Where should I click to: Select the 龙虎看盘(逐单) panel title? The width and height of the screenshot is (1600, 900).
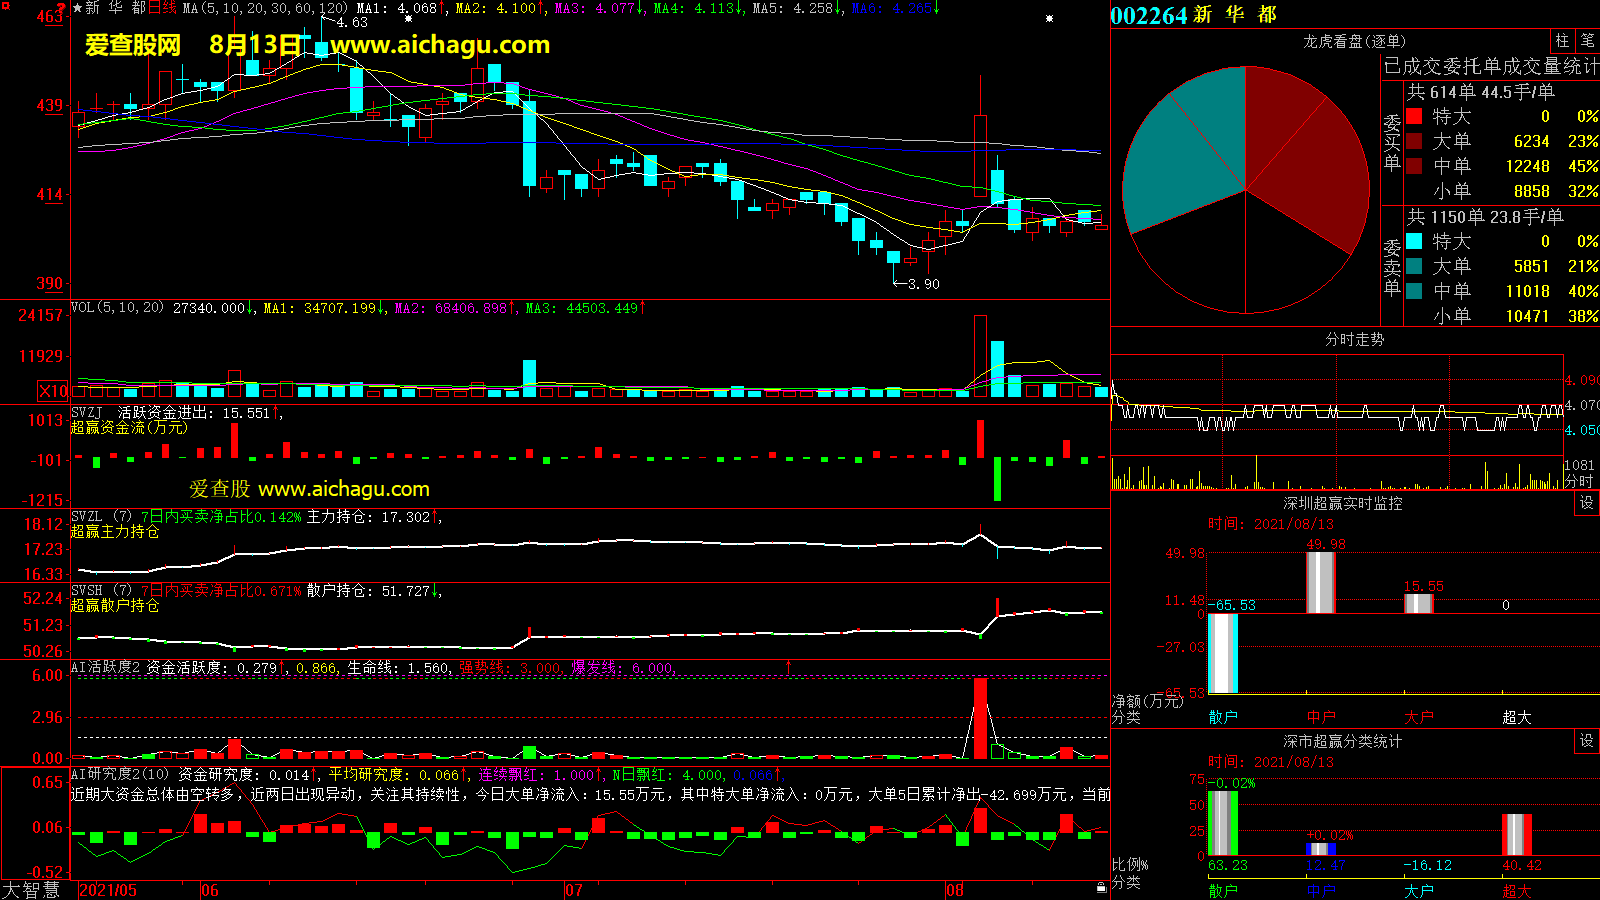pyautogui.click(x=1354, y=41)
